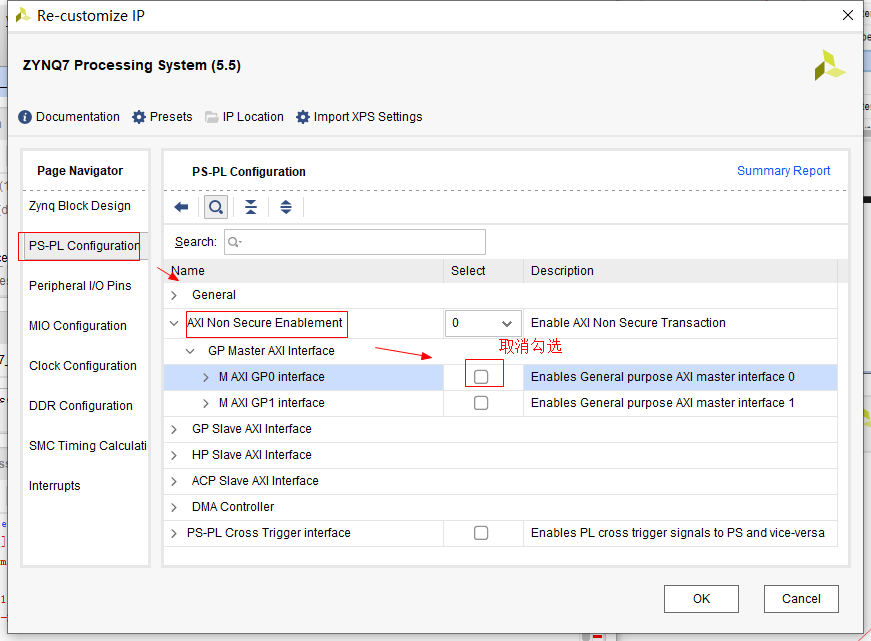Click the Select column header
This screenshot has width=871, height=641.
point(468,271)
